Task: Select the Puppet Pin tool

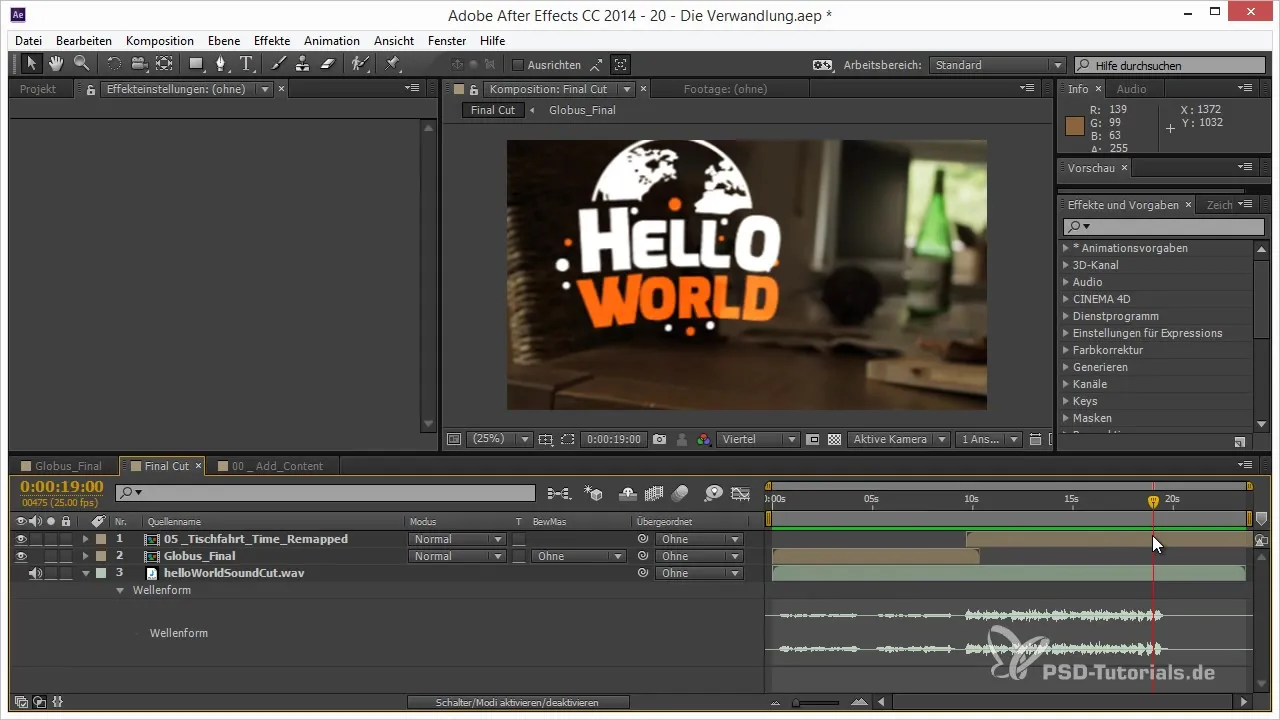Action: 392,64
